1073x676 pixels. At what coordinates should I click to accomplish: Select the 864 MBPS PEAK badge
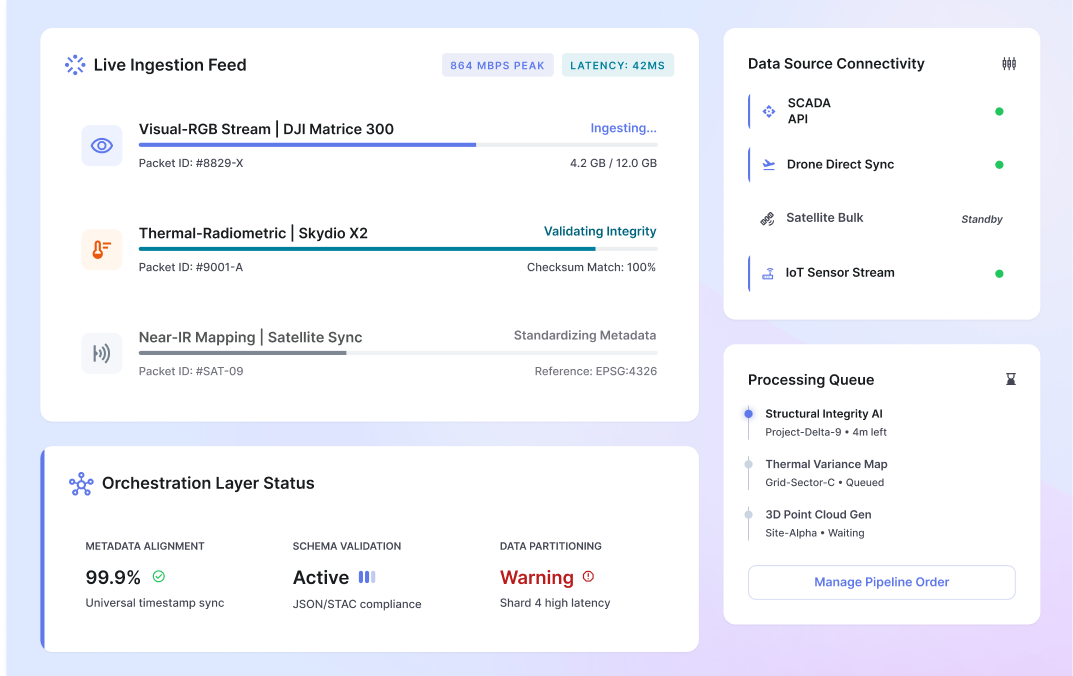tap(497, 64)
